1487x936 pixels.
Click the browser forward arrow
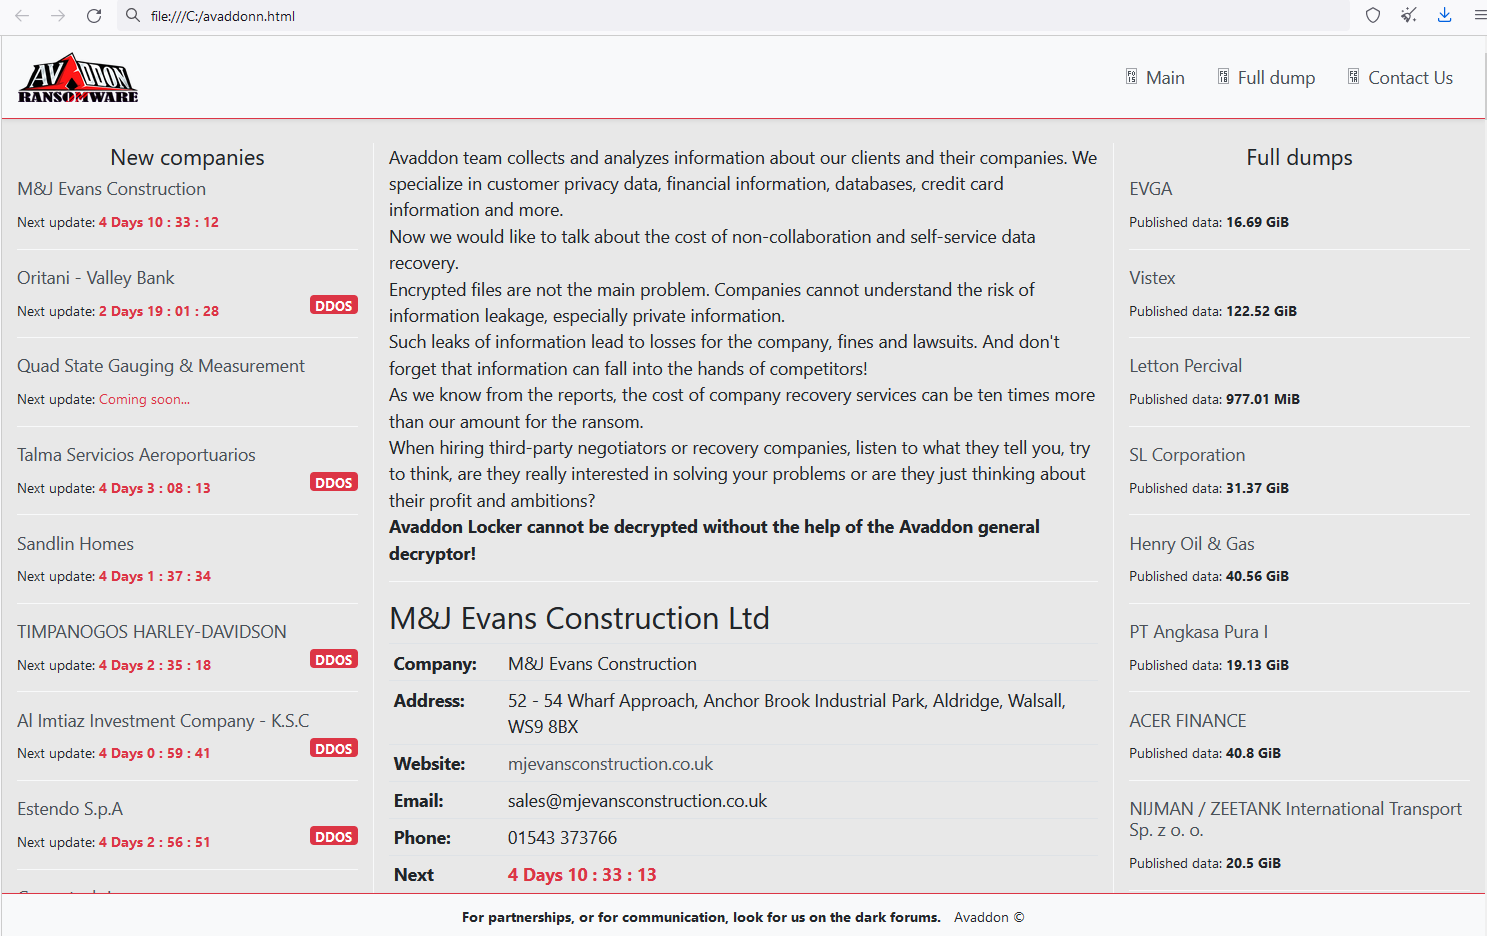click(58, 16)
